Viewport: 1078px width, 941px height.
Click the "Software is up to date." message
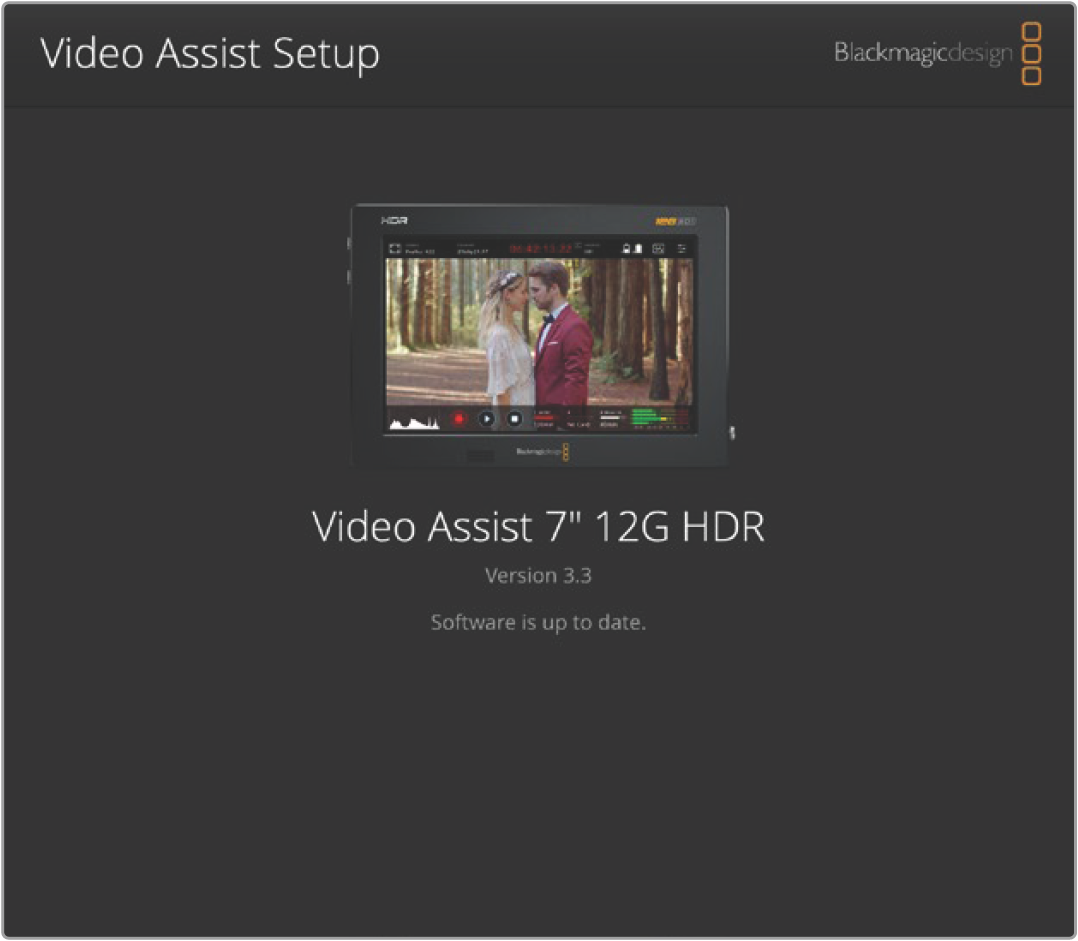click(x=538, y=623)
